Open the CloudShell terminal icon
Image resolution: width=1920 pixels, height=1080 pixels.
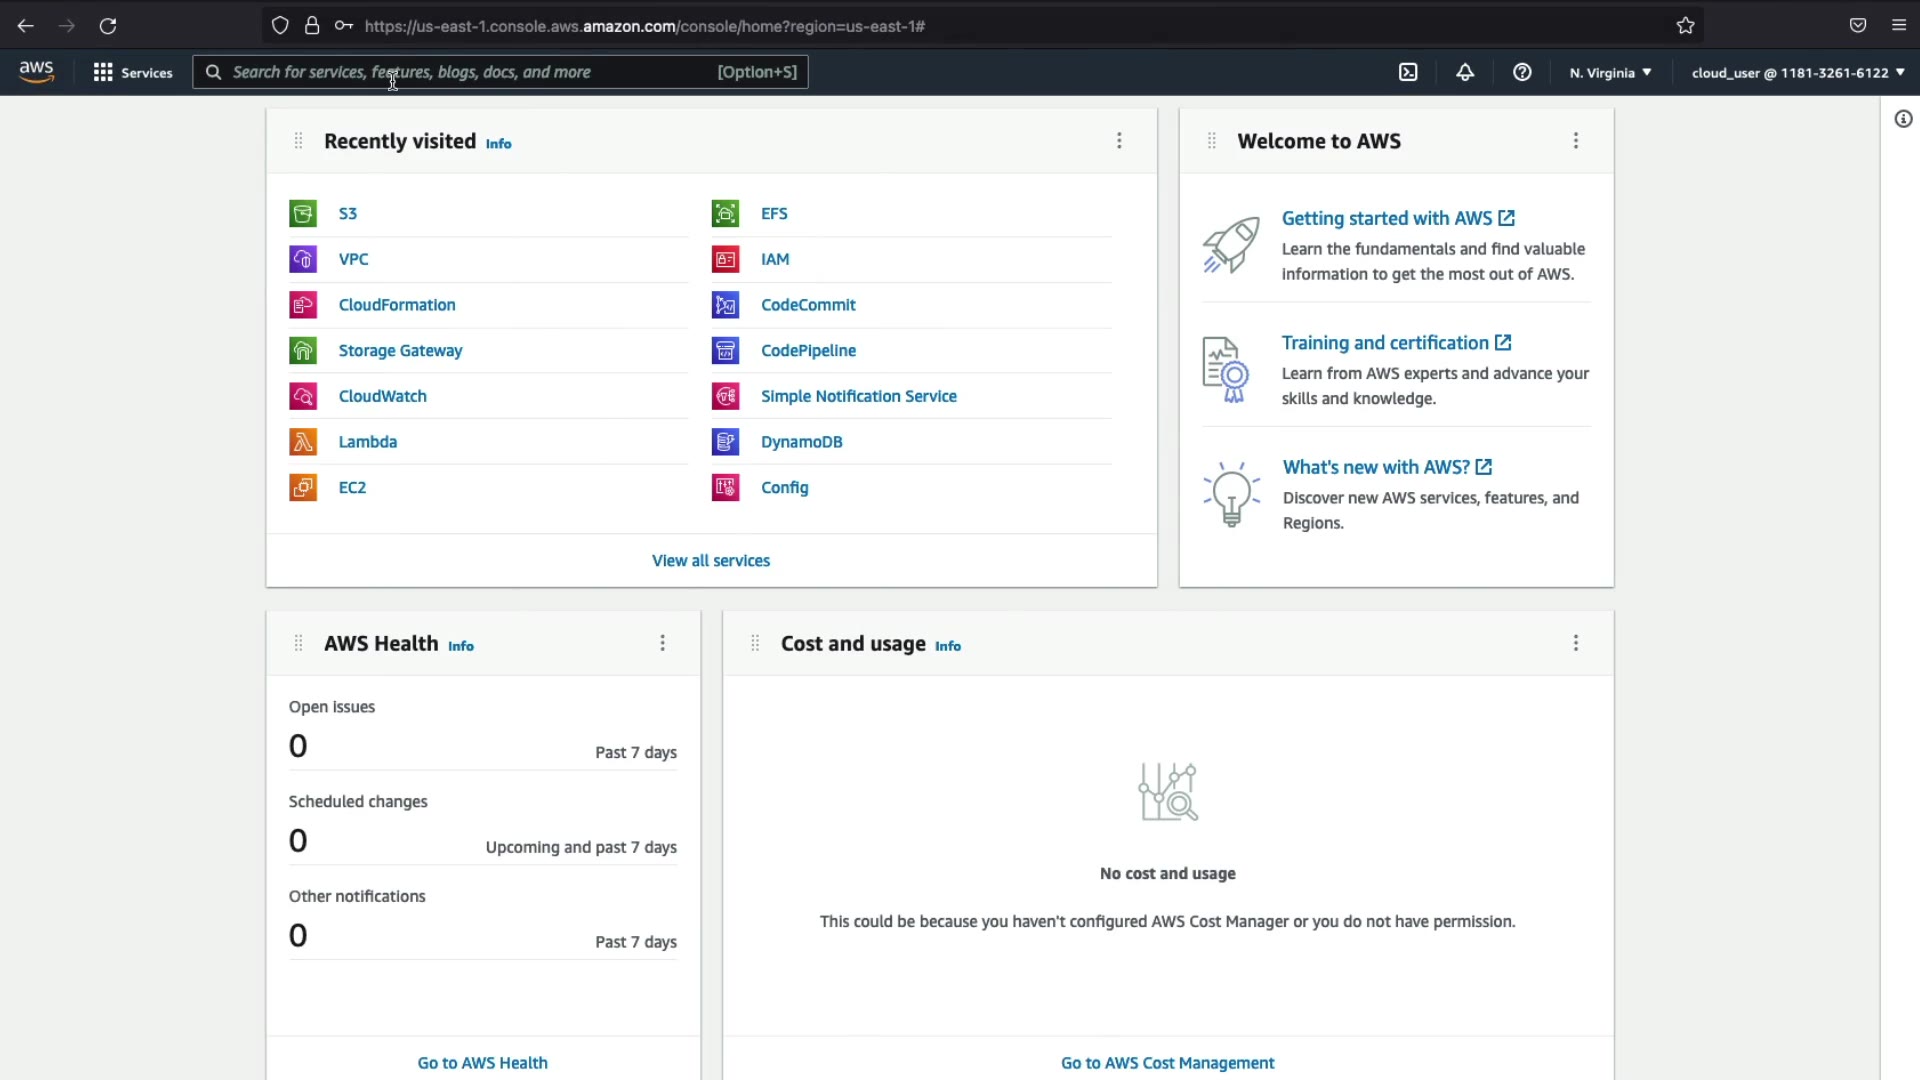(x=1408, y=72)
